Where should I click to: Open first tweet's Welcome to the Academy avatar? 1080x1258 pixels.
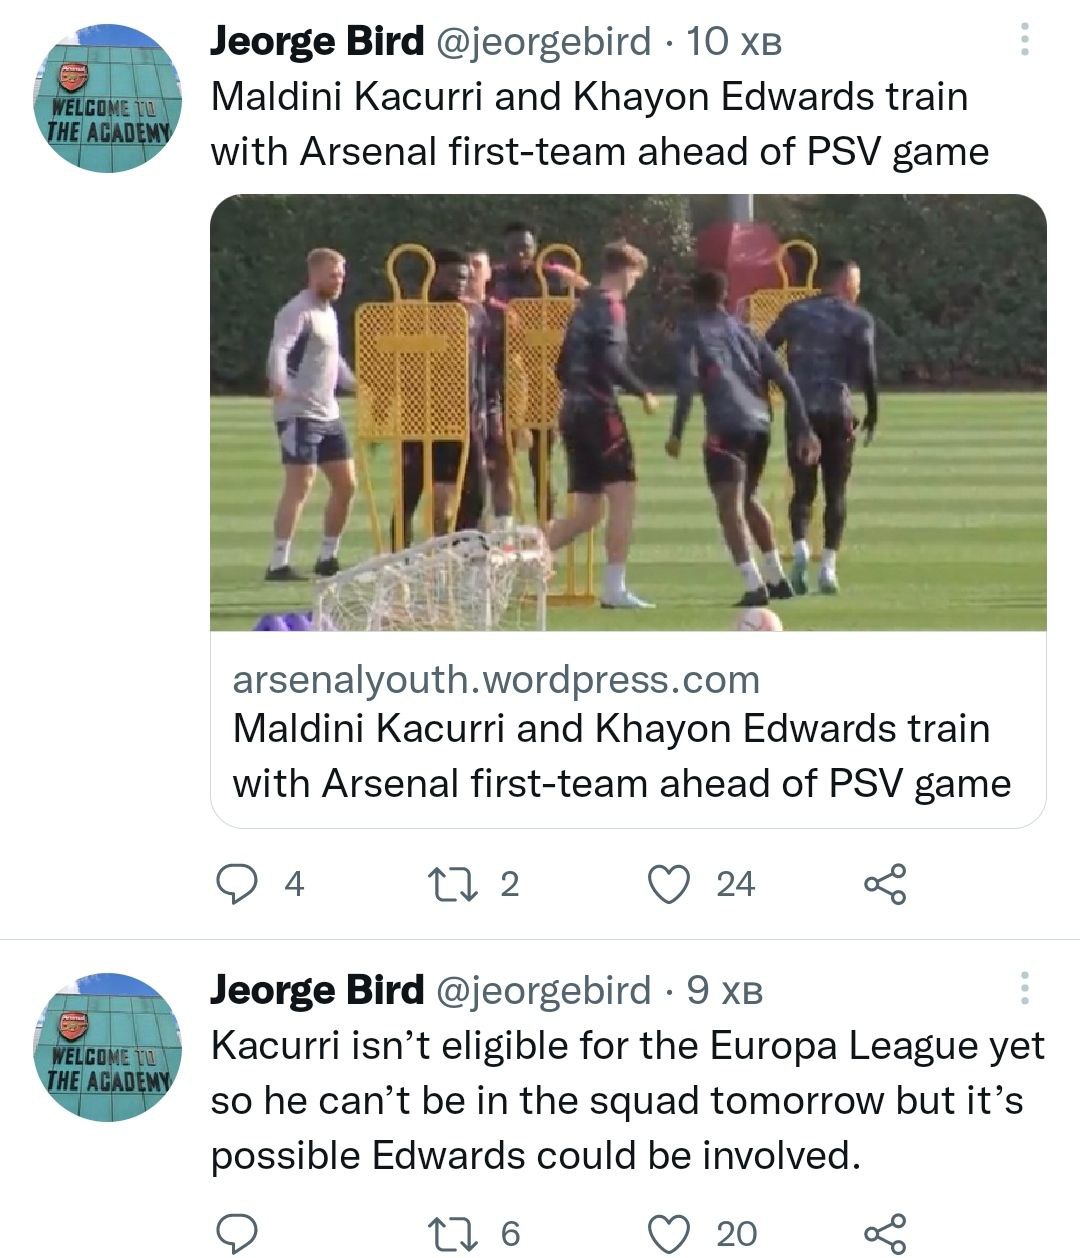click(108, 98)
